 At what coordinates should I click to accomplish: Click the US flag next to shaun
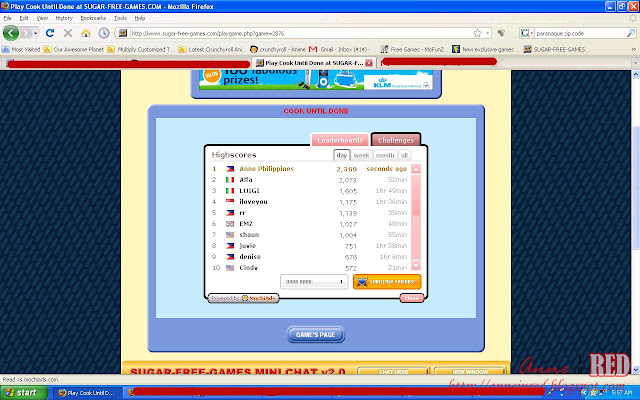[230, 235]
